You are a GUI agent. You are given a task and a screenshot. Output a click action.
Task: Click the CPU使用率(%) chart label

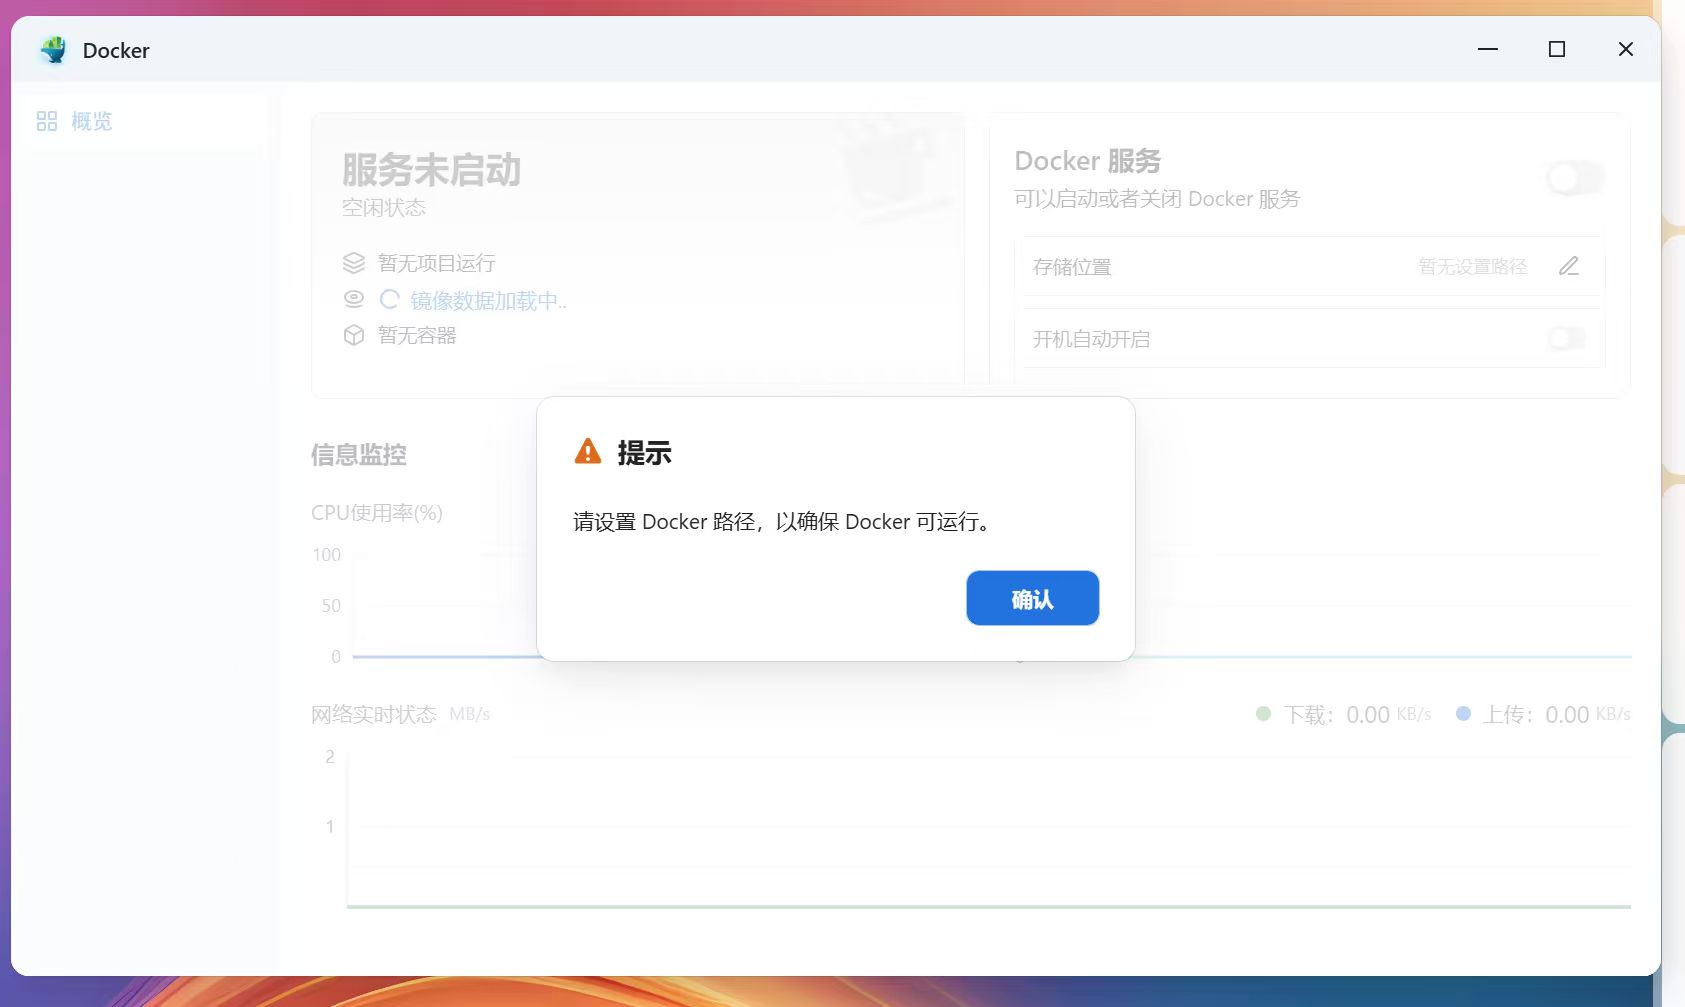pos(377,513)
